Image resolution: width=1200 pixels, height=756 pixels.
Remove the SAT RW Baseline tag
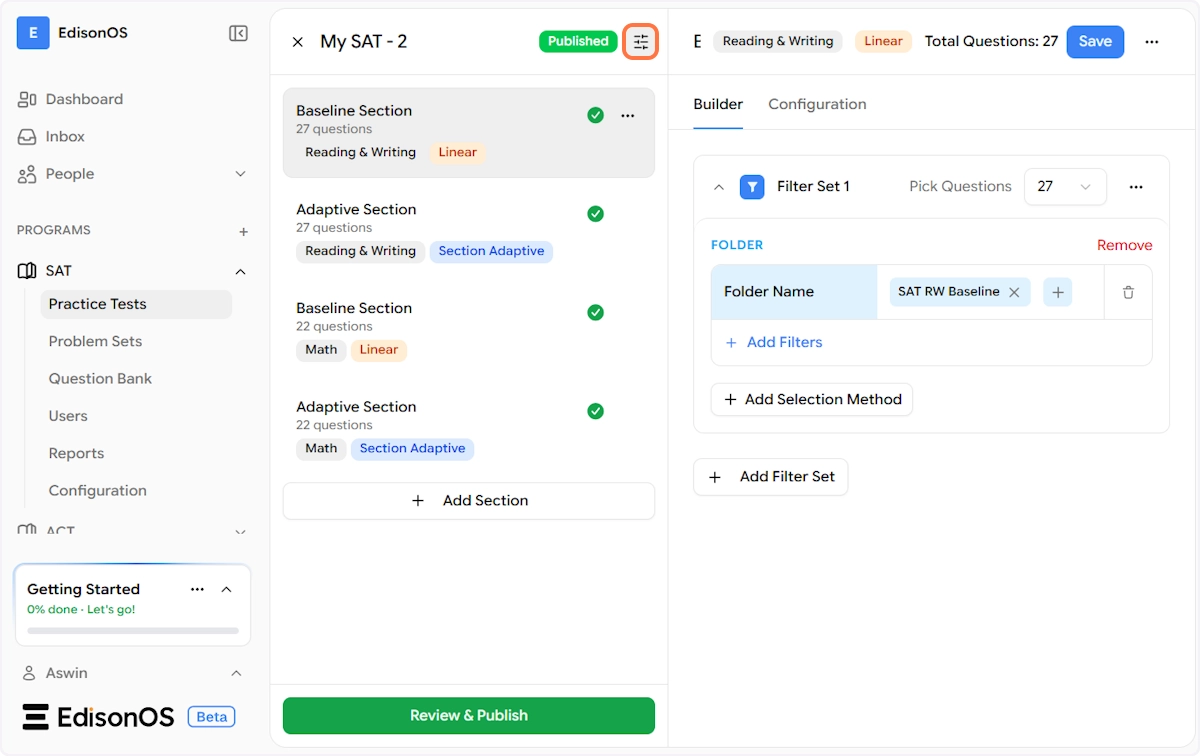pos(1014,292)
